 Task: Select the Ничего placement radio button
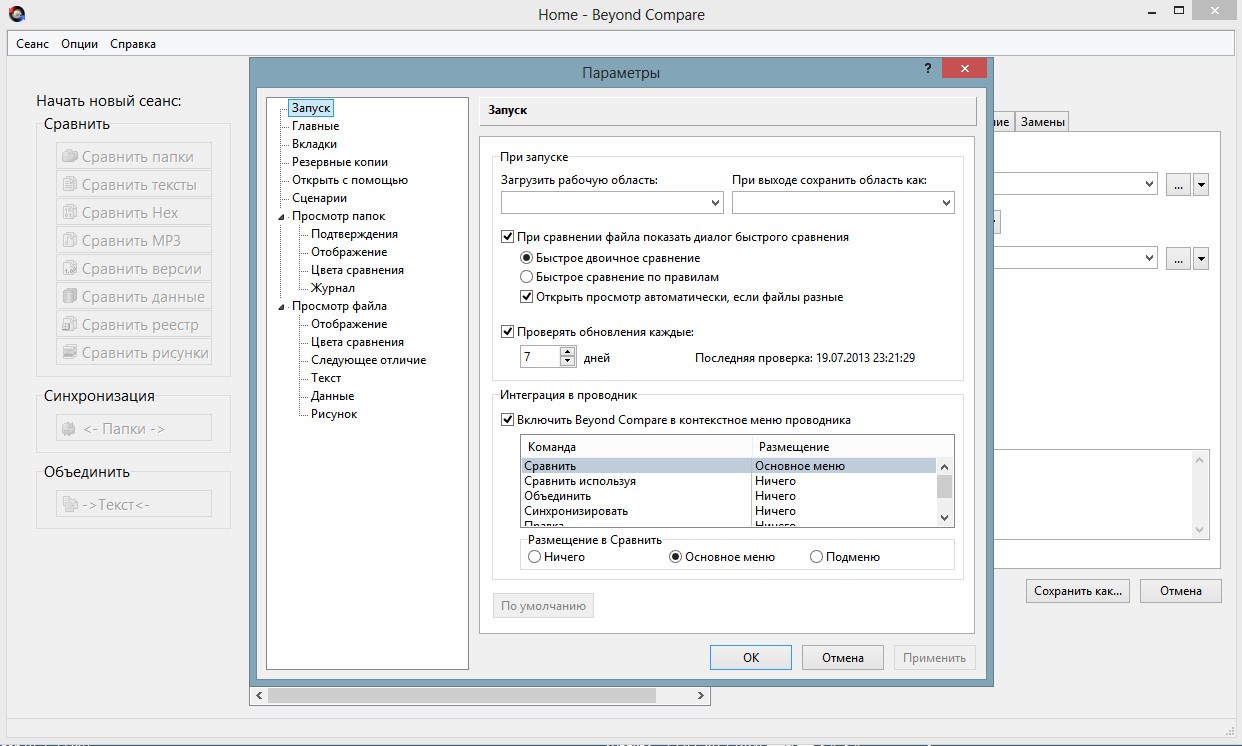(x=535, y=557)
